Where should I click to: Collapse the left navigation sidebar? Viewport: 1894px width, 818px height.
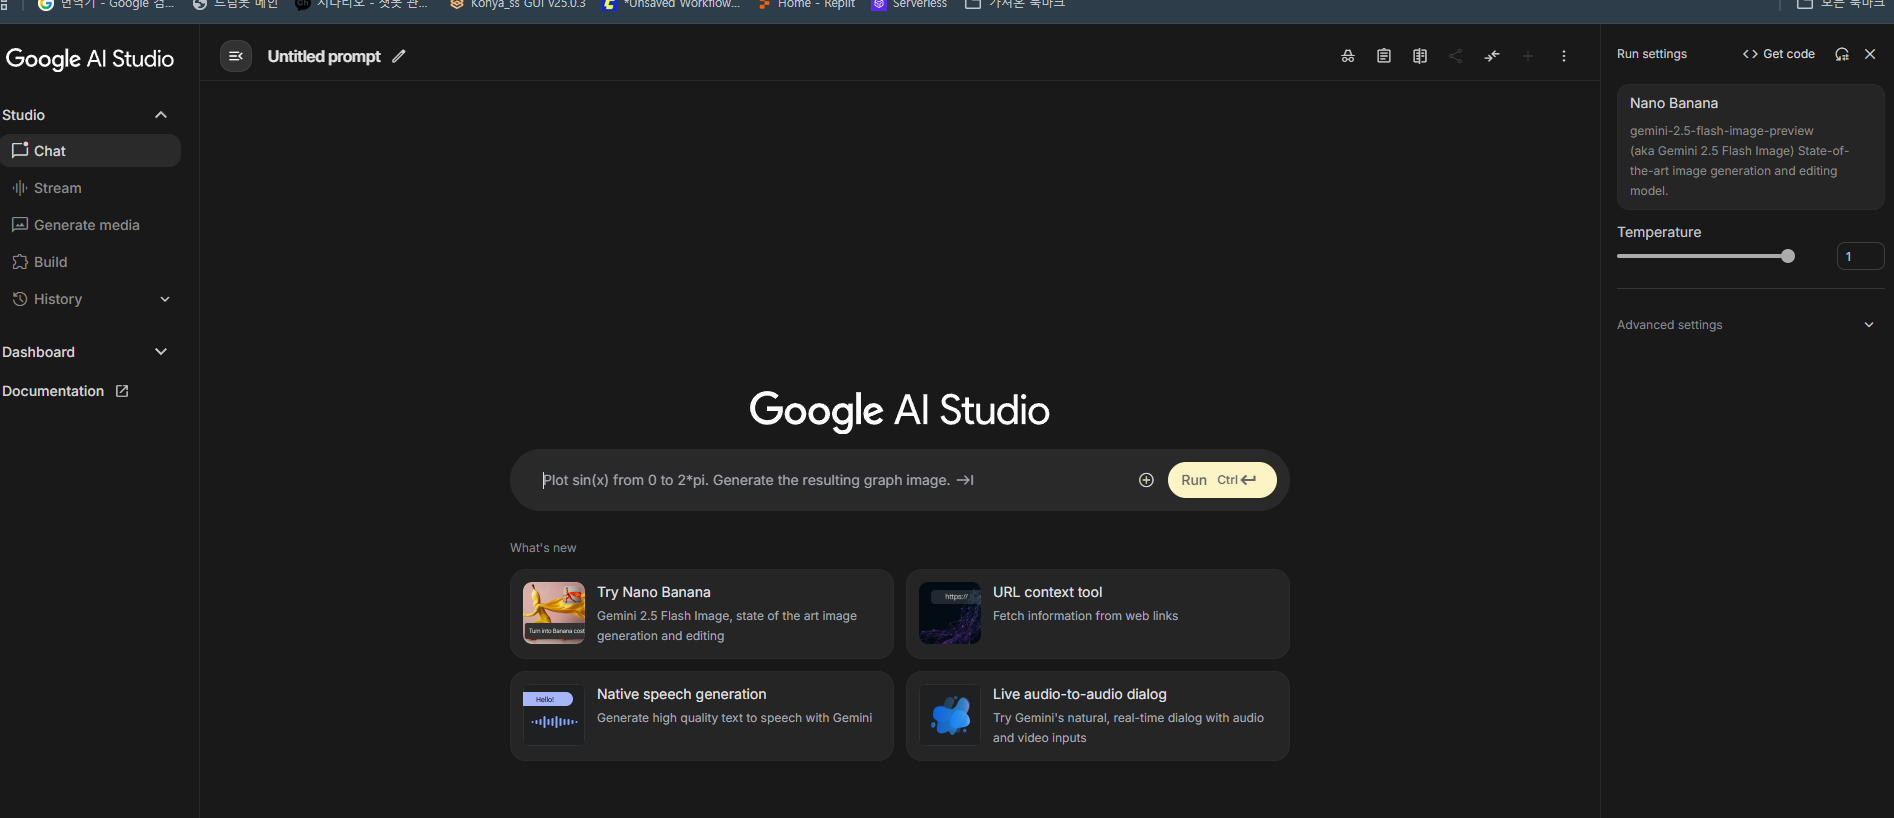pyautogui.click(x=236, y=56)
